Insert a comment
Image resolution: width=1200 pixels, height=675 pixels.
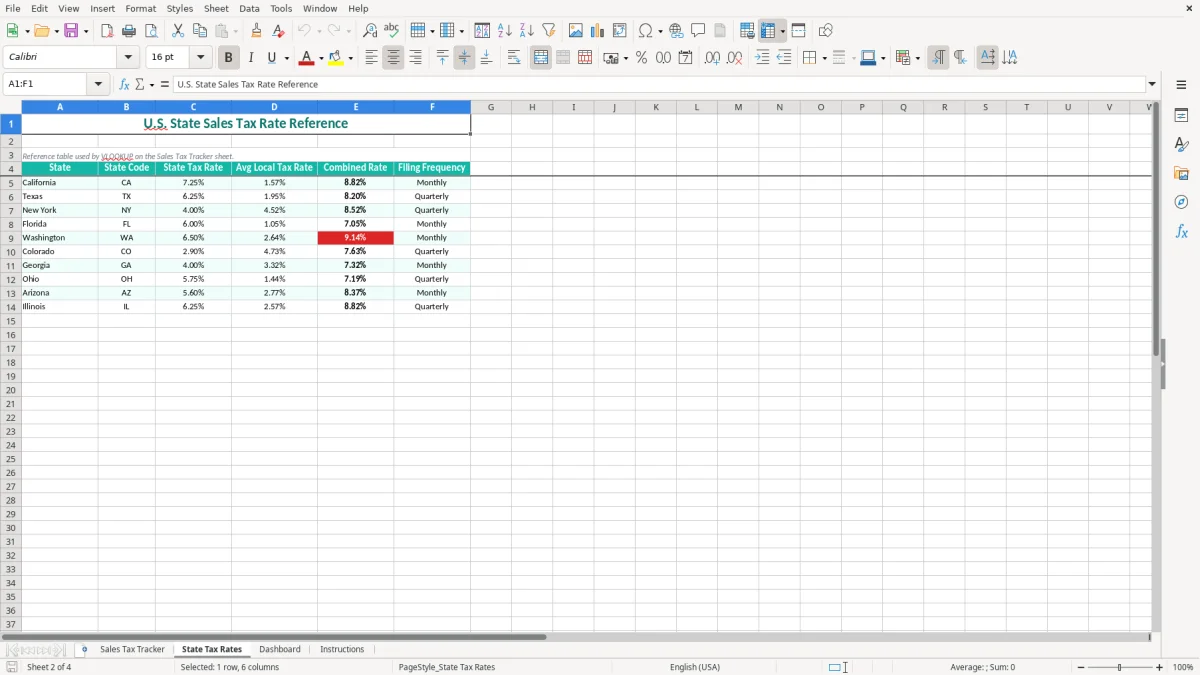[x=698, y=31]
